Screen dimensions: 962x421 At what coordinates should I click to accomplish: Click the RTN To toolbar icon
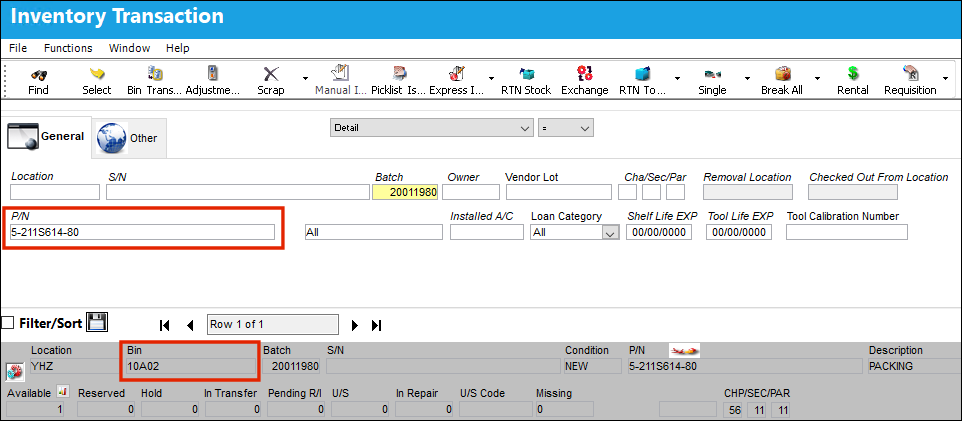tap(642, 74)
